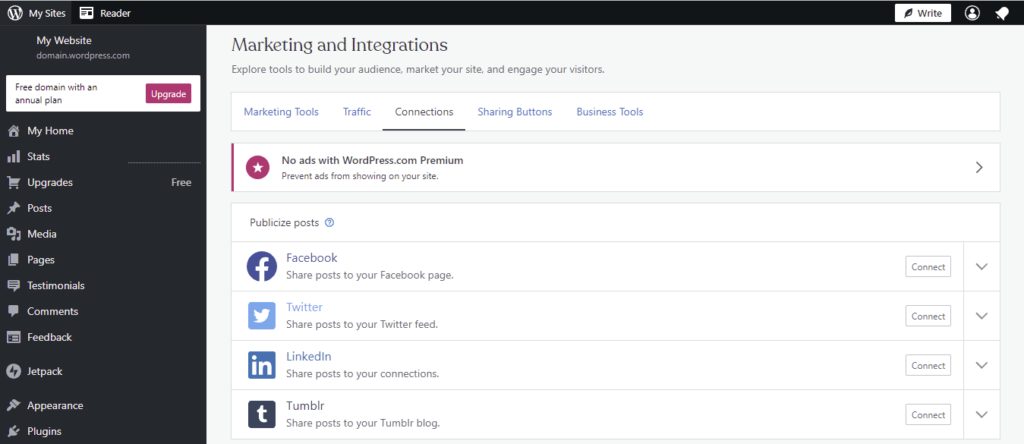Click 'Prevent ads from showing on your site.' text
This screenshot has height=444, width=1024.
(360, 176)
